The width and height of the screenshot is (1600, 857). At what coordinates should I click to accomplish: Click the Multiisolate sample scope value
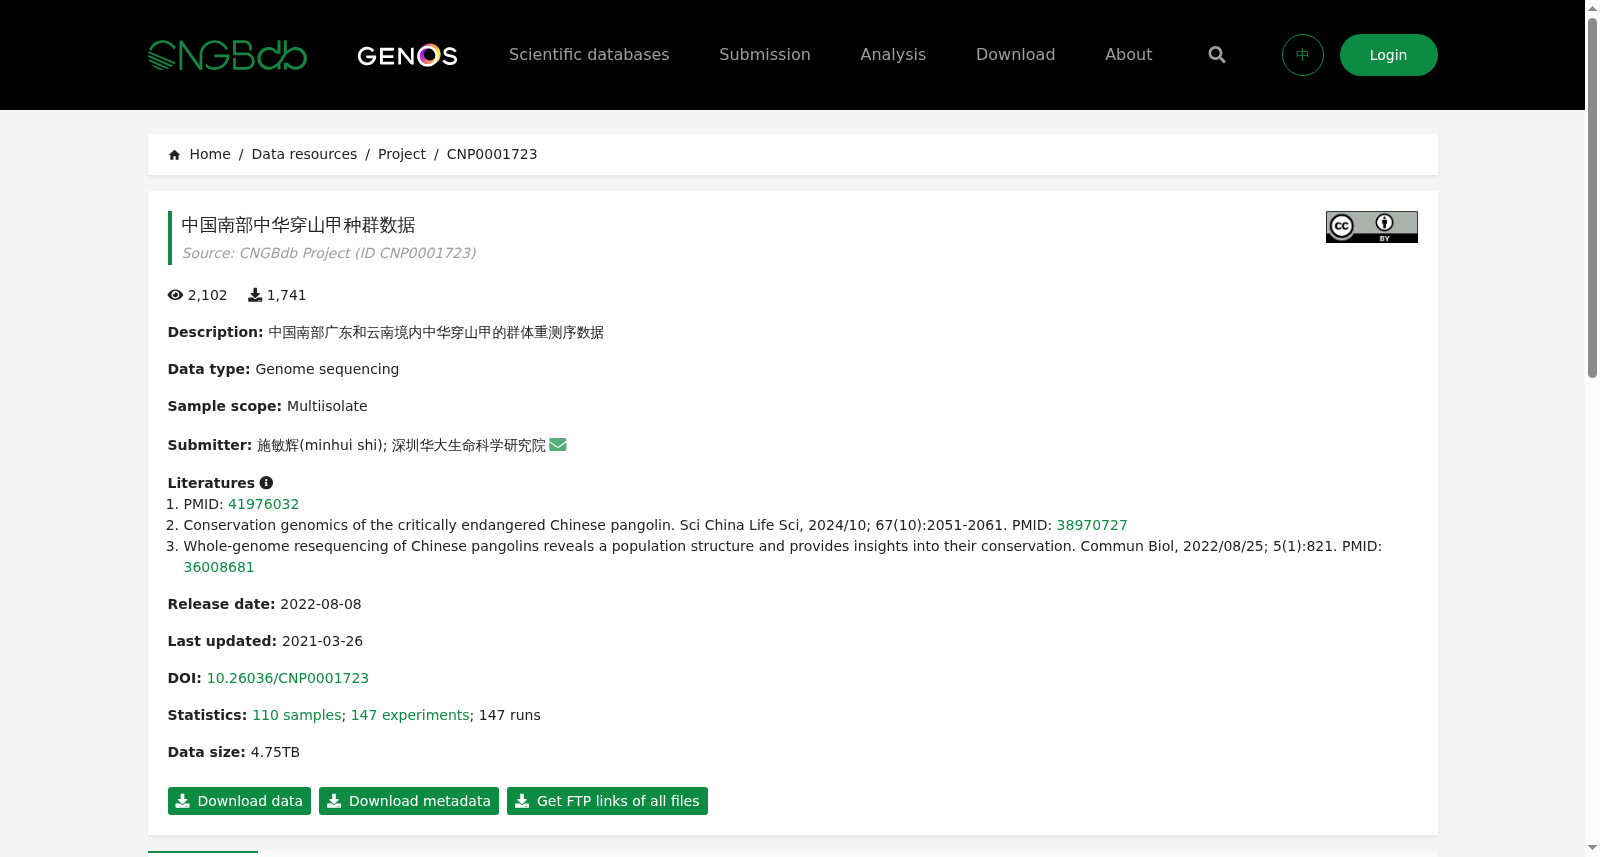coord(327,406)
